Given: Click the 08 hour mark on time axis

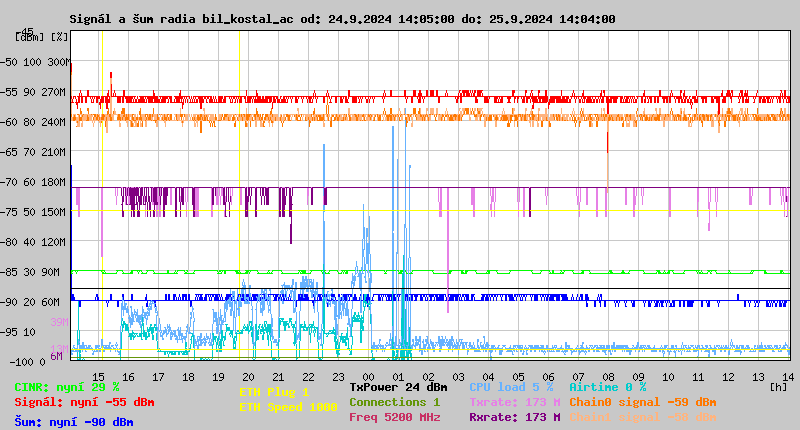Looking at the screenshot, I should (608, 377).
